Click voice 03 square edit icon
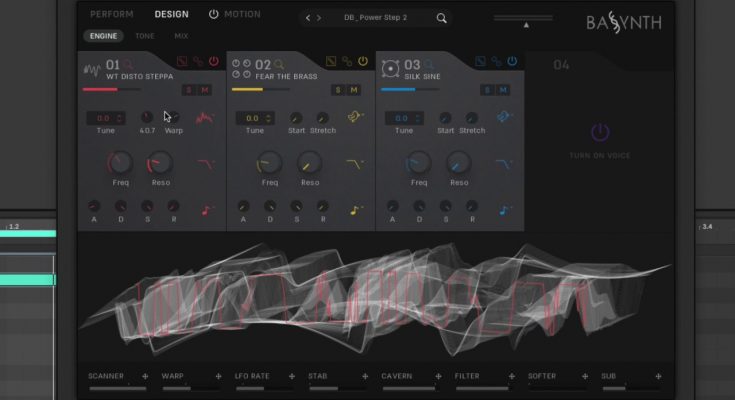This screenshot has width=735, height=400. [480, 62]
